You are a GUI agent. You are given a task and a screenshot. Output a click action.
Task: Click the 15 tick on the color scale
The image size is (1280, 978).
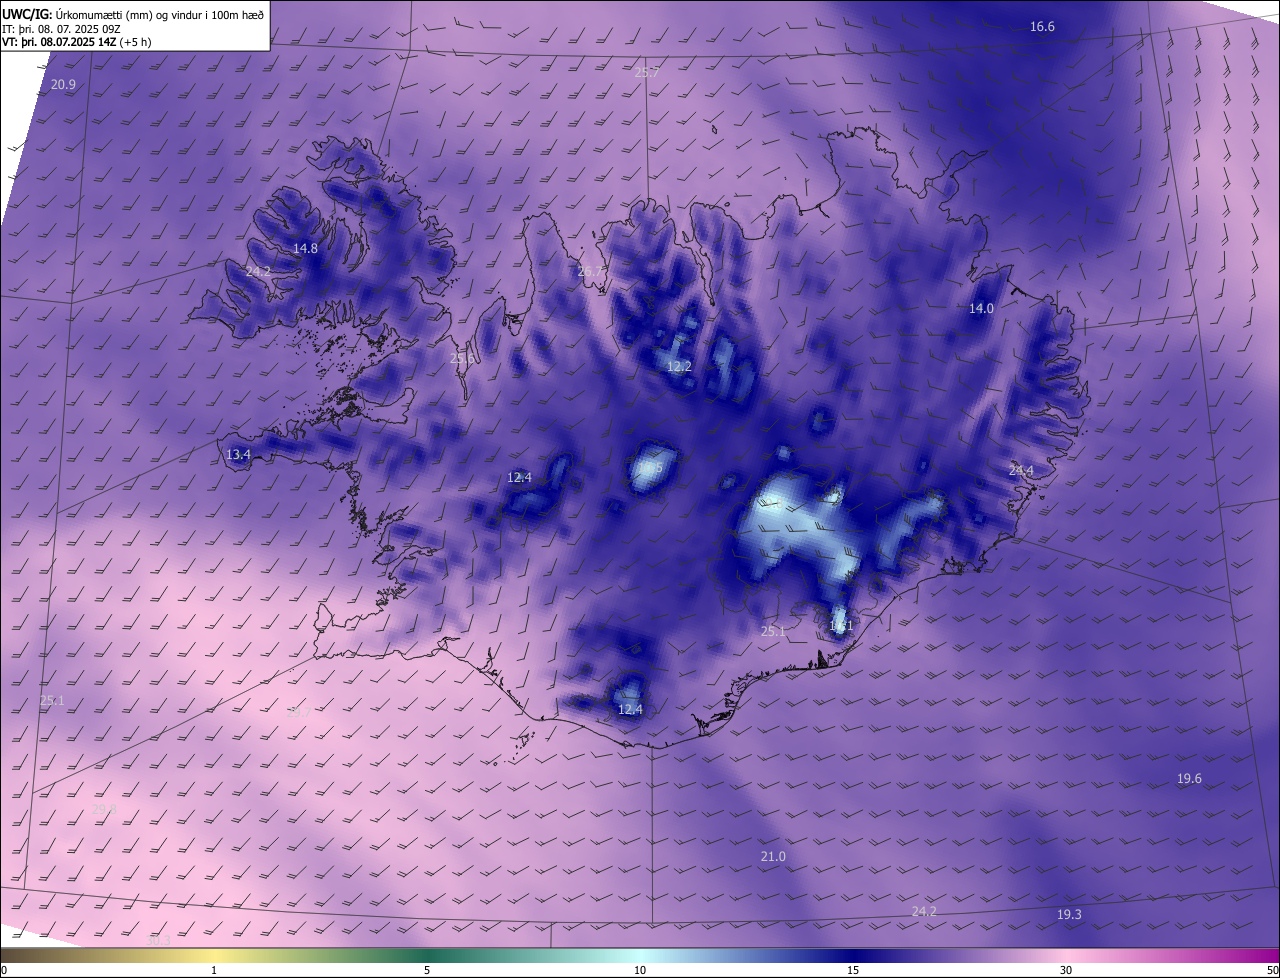coord(853,970)
